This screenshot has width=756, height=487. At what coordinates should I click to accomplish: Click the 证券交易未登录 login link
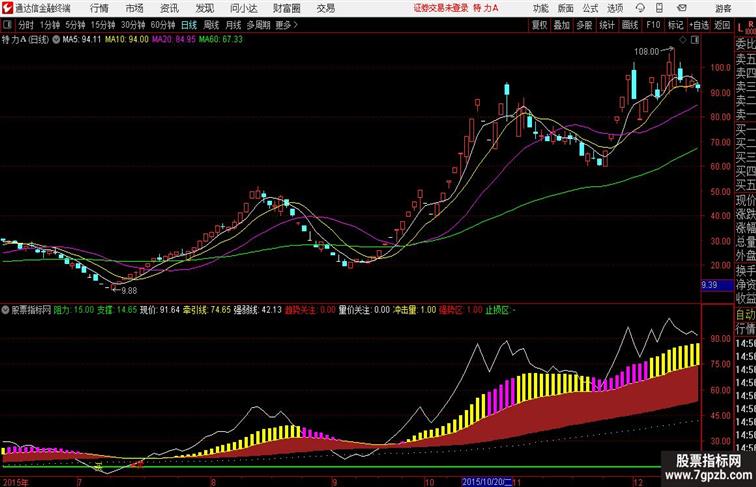(441, 8)
